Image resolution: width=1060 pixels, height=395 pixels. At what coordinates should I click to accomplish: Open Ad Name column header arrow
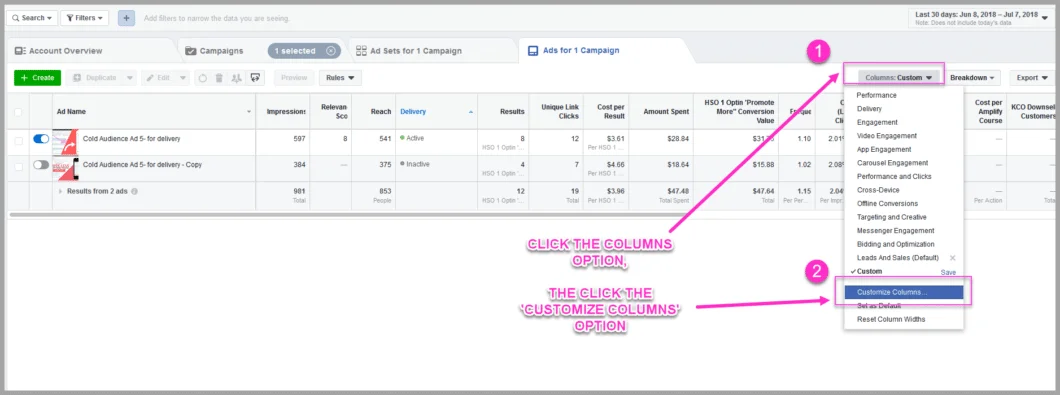coord(249,112)
